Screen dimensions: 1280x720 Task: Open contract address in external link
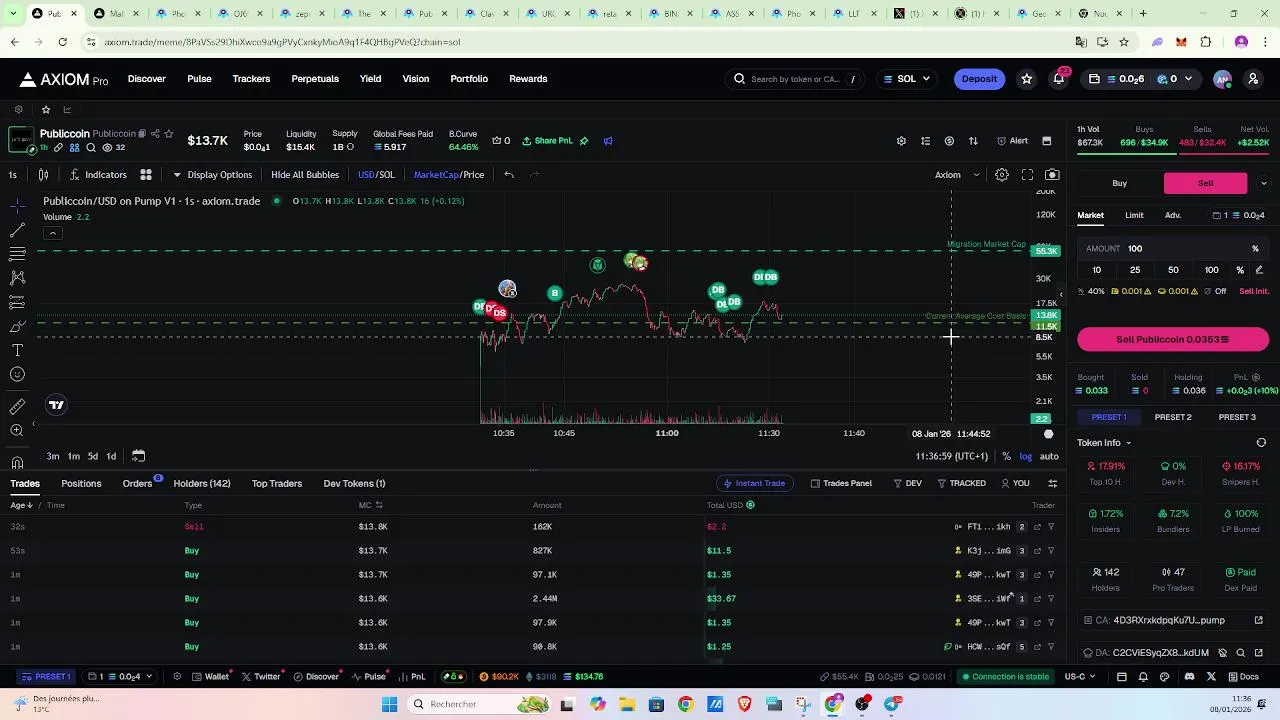1259,620
